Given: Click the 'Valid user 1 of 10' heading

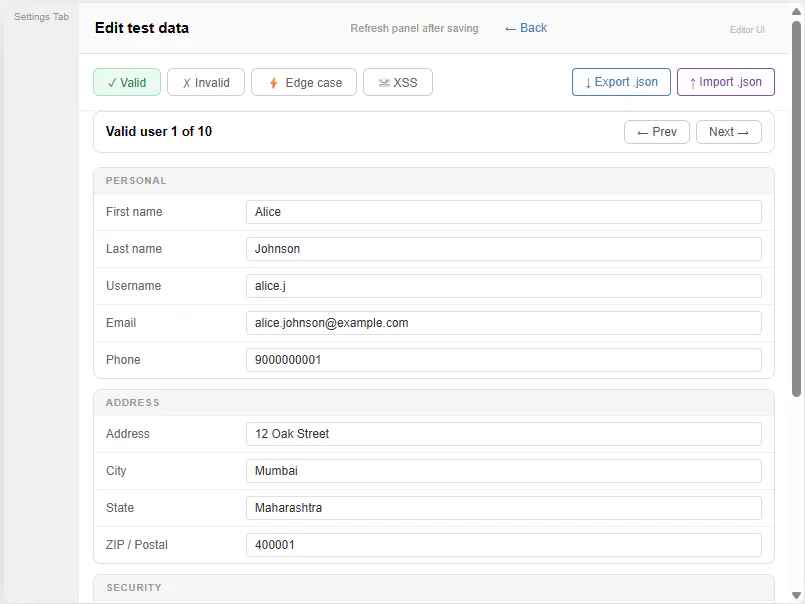Looking at the screenshot, I should coord(159,131).
